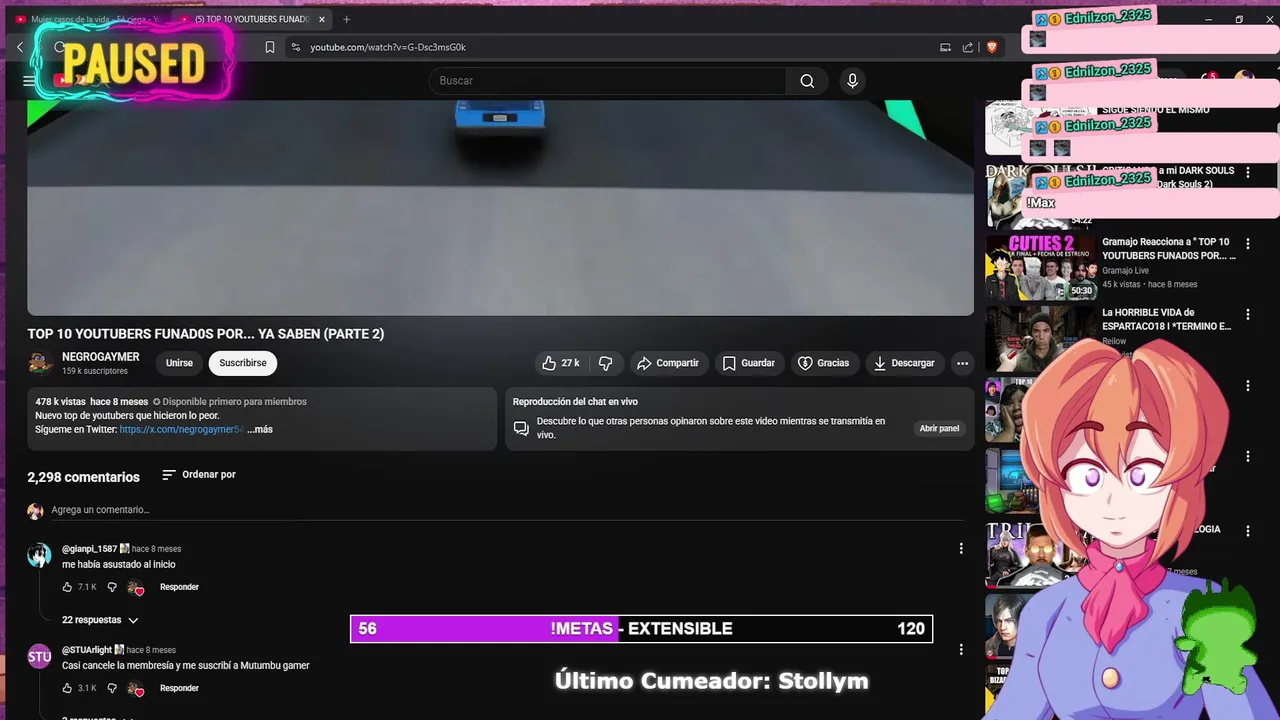The height and width of the screenshot is (720, 1280).
Task: Like the comment by @STUArlight
Action: tap(67, 688)
